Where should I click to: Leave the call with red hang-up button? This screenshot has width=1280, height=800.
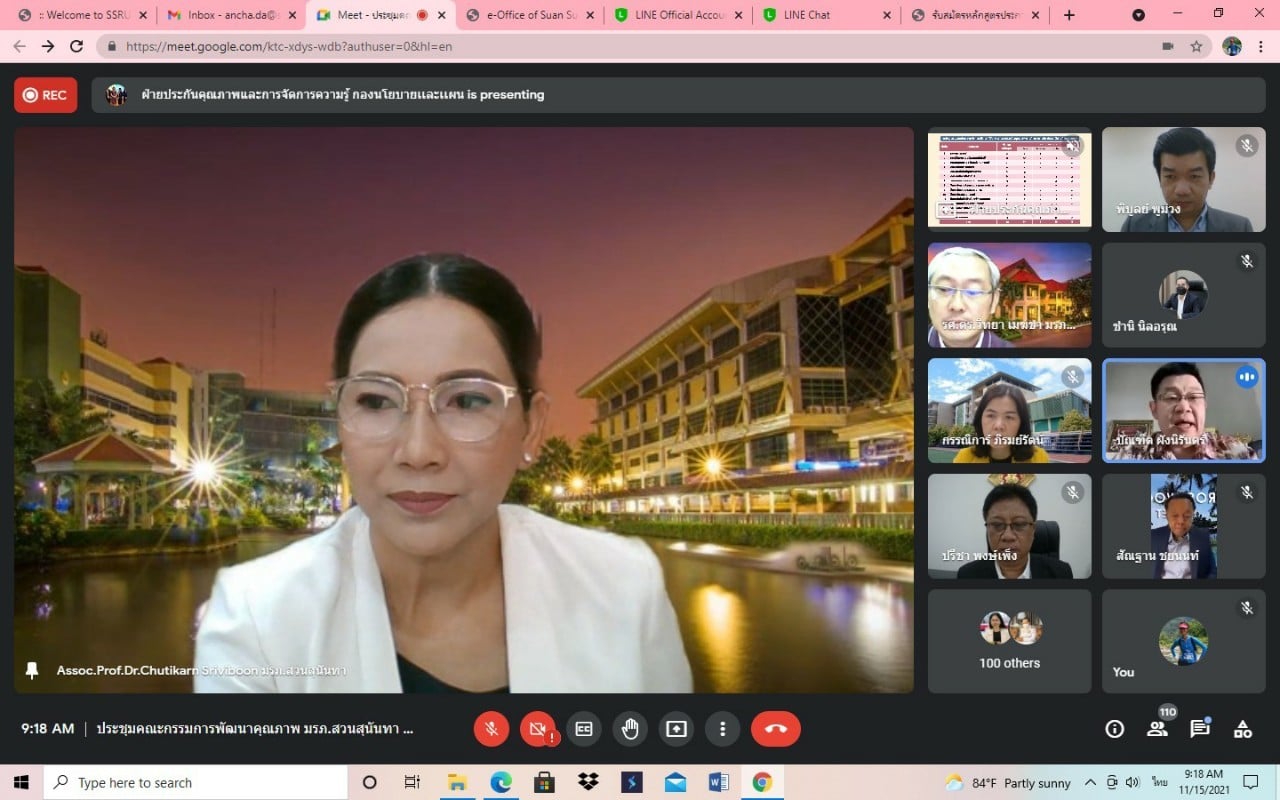coord(775,729)
